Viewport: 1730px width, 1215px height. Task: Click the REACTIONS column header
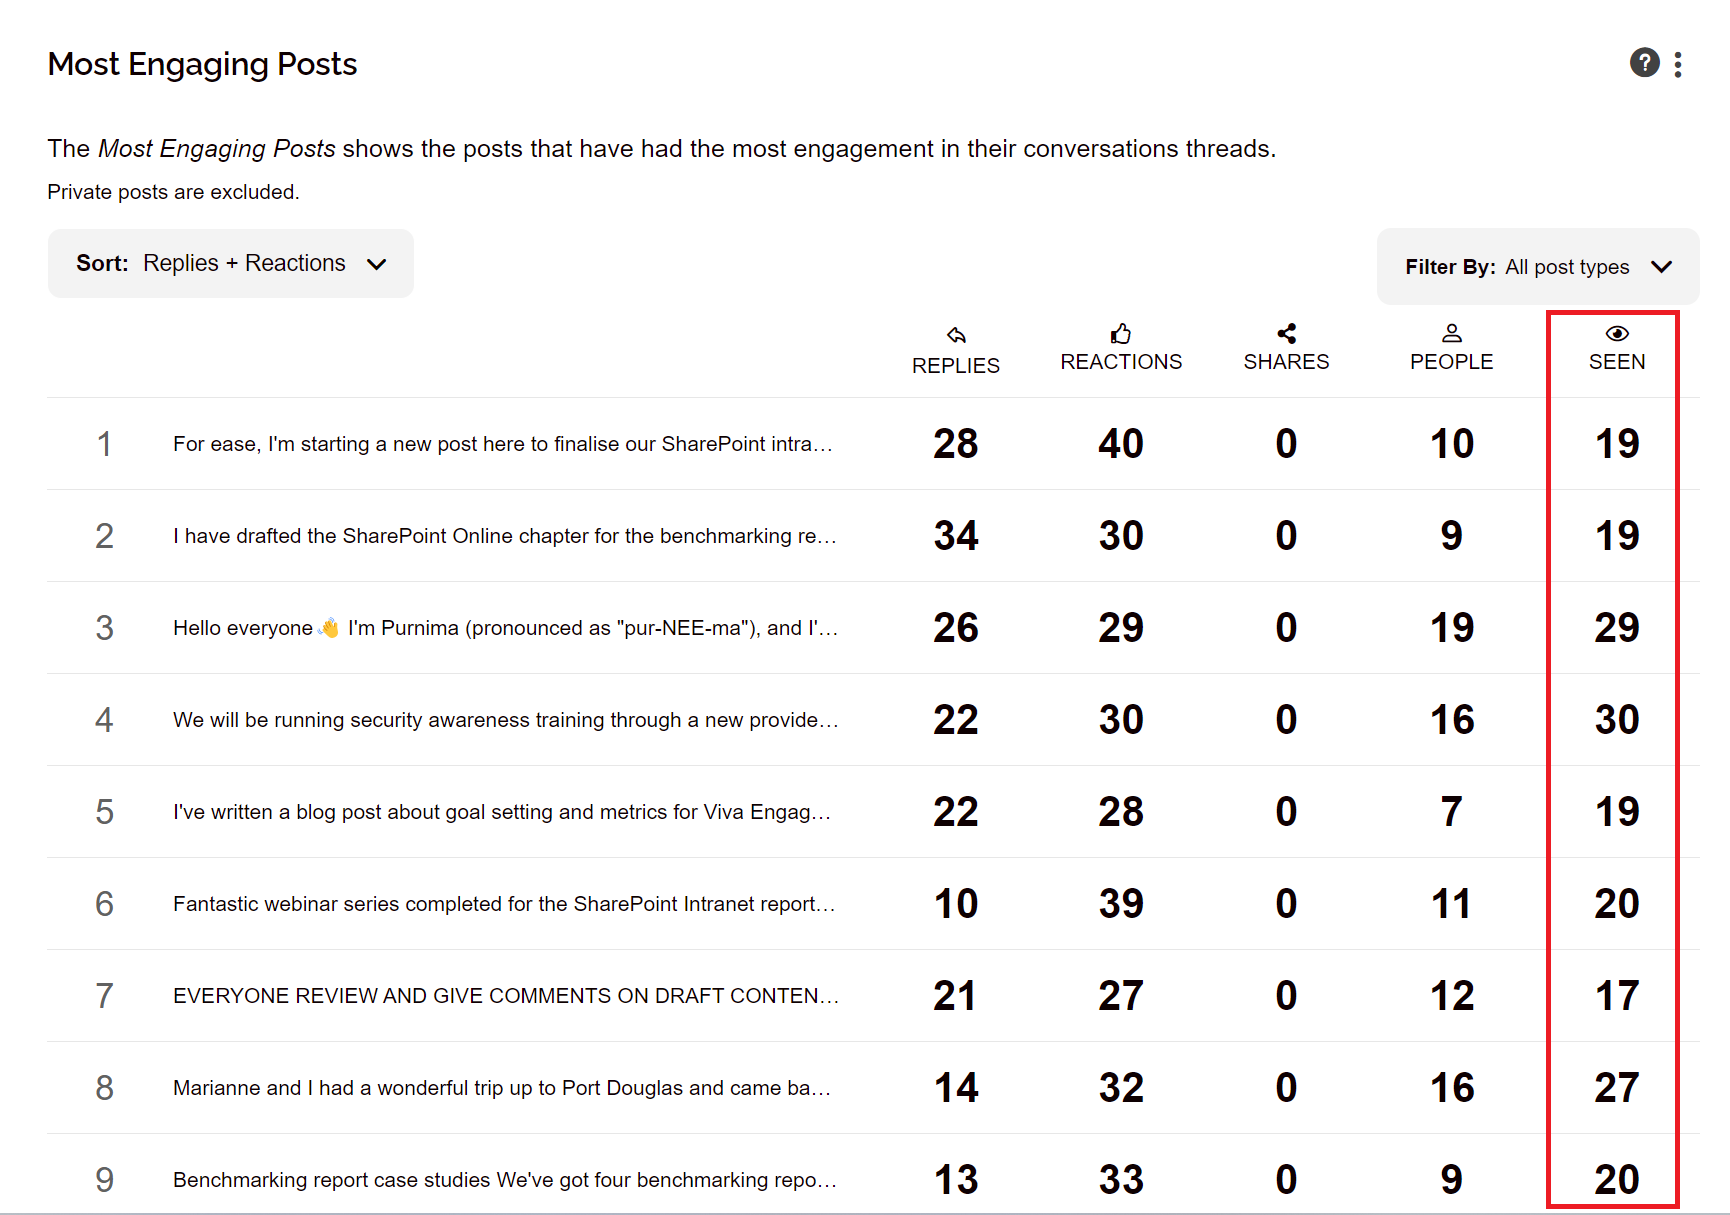(x=1121, y=362)
